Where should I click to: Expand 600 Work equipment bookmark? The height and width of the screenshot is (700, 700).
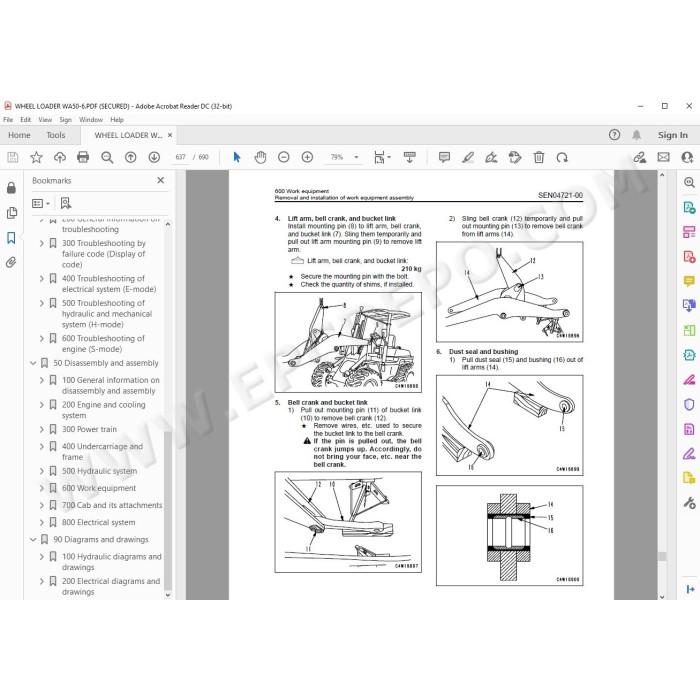(x=42, y=488)
